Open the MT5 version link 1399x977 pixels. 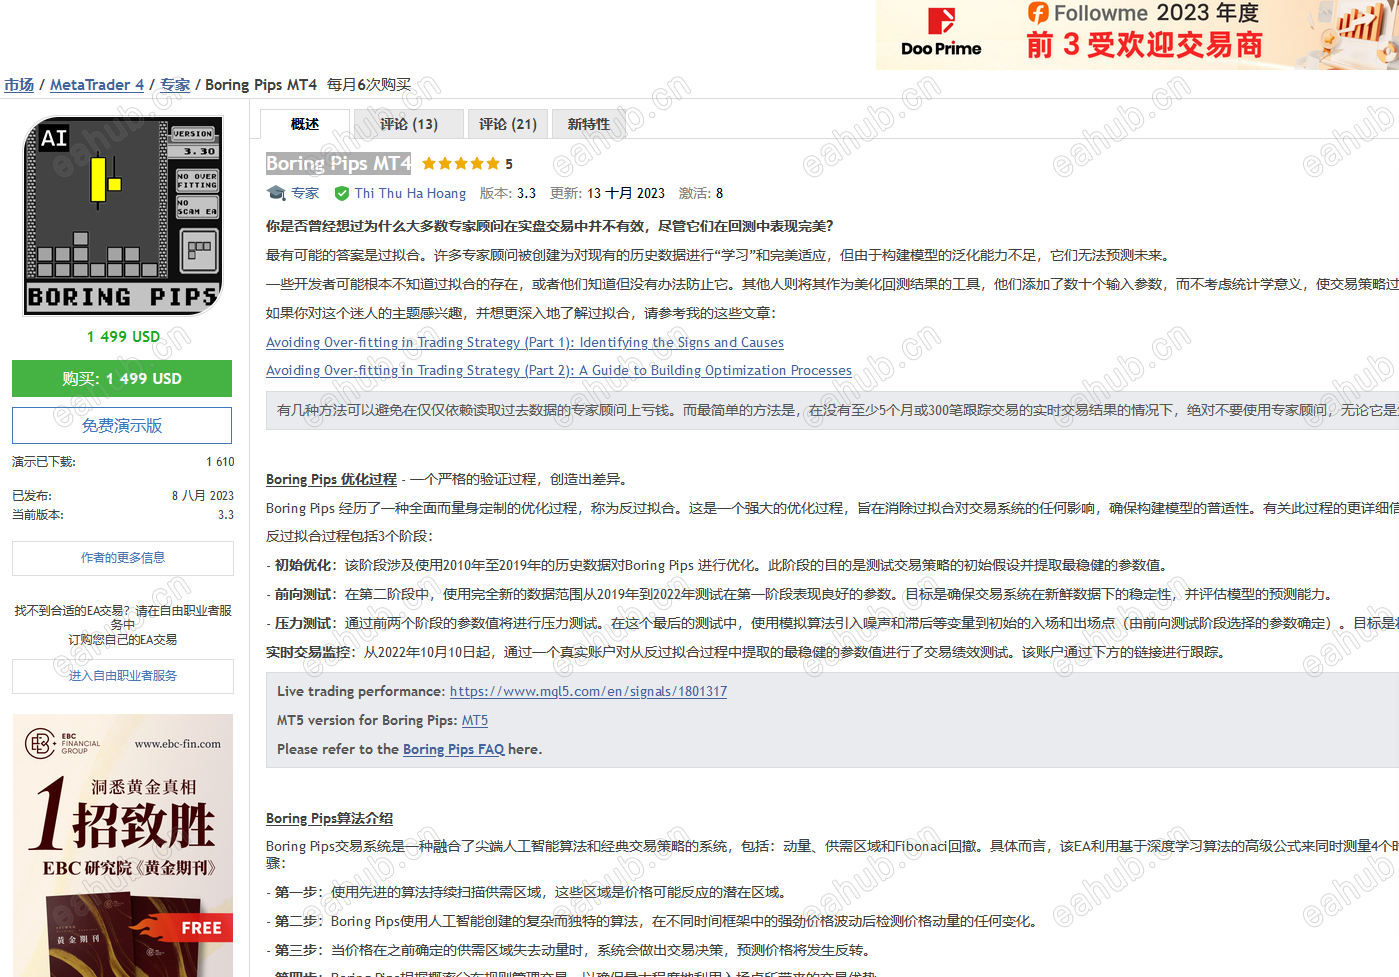click(x=475, y=720)
